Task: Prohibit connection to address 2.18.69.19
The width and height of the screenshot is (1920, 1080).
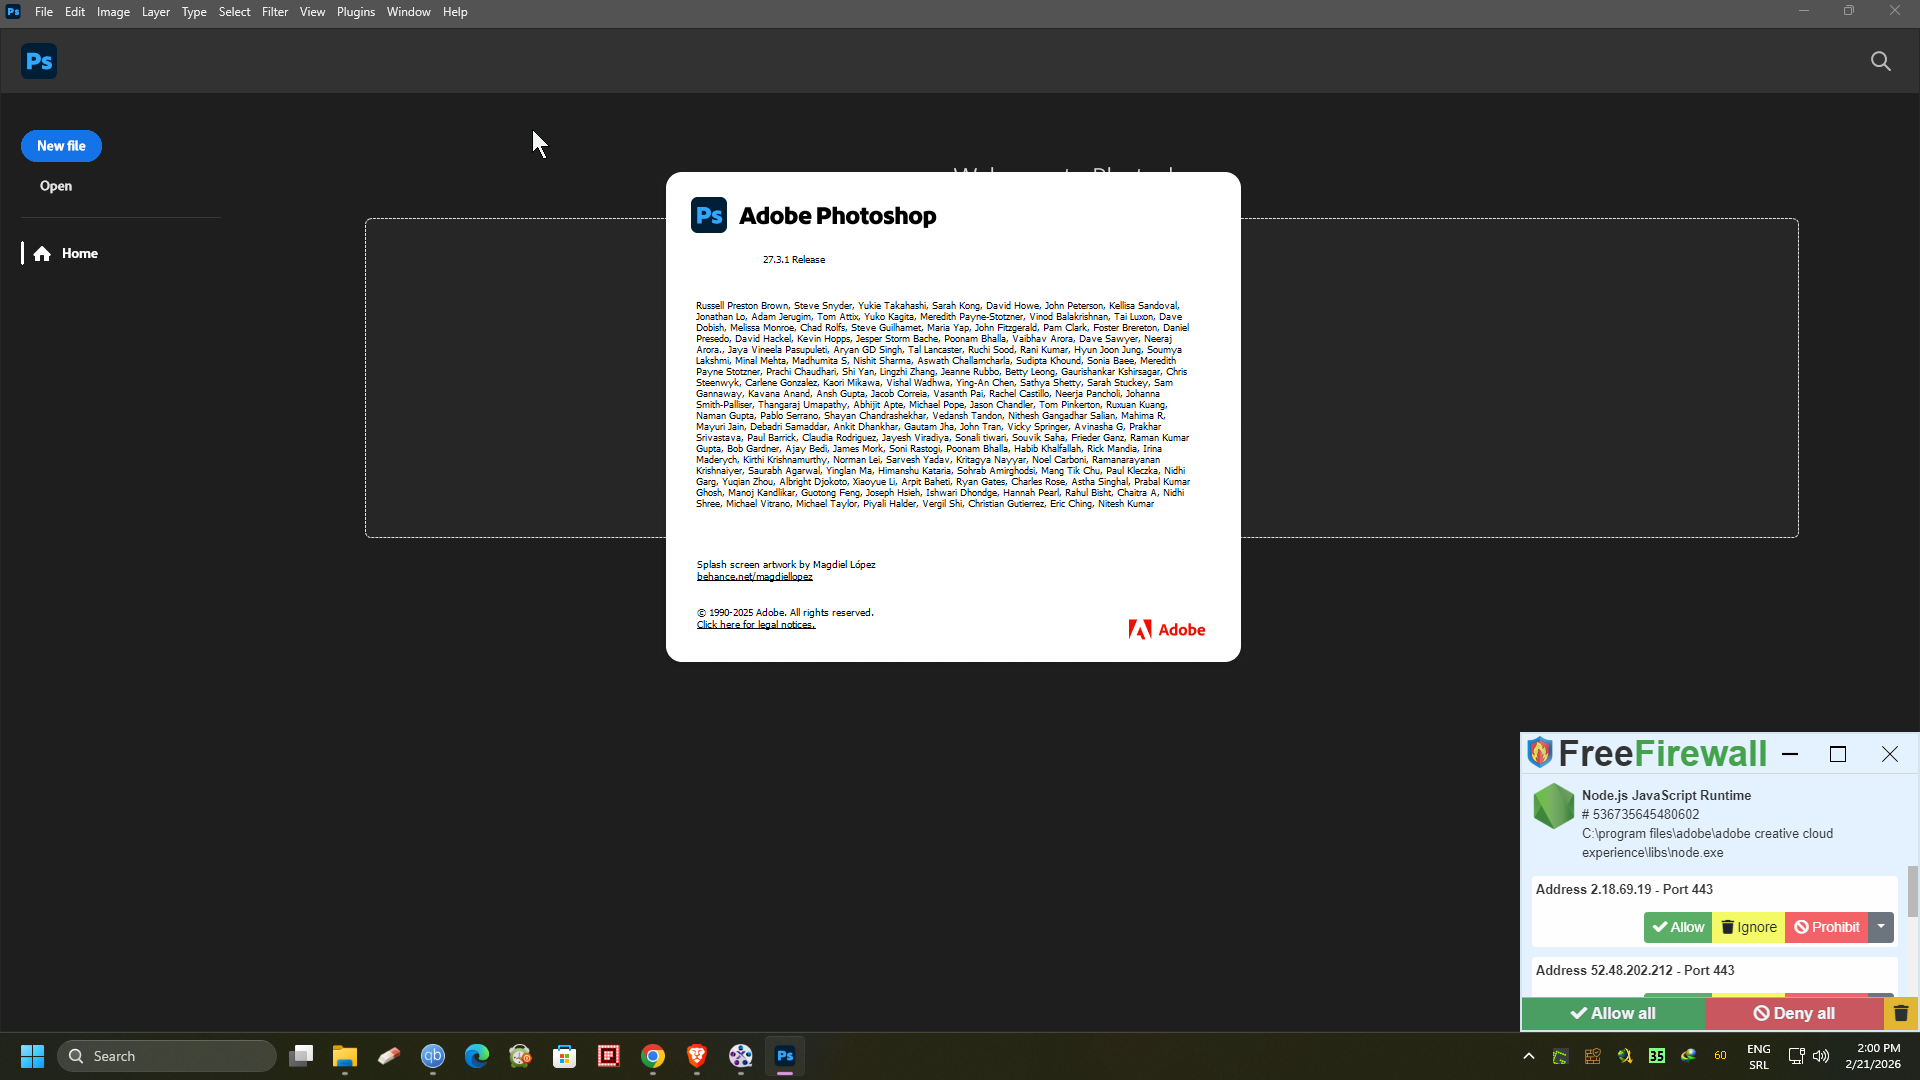Action: click(1827, 927)
